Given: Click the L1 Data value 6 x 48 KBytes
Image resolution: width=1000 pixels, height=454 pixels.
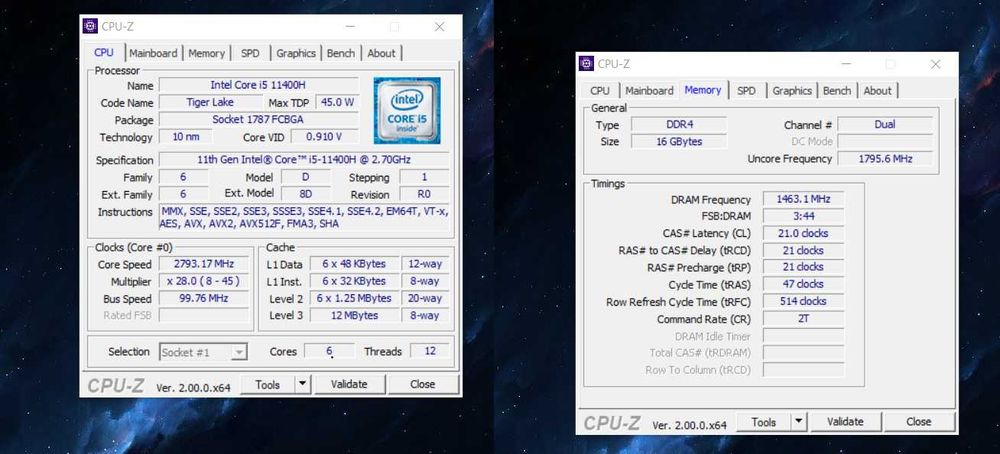Looking at the screenshot, I should 355,264.
